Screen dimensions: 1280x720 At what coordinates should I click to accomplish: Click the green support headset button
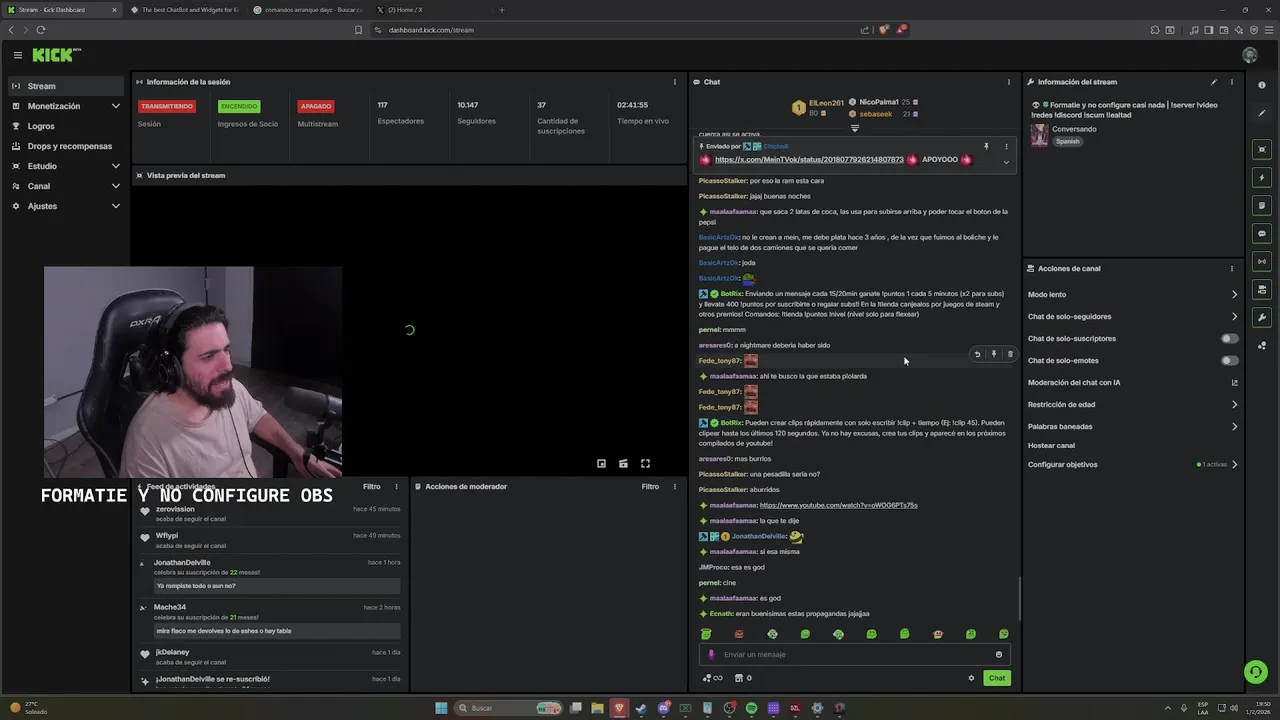point(1255,671)
